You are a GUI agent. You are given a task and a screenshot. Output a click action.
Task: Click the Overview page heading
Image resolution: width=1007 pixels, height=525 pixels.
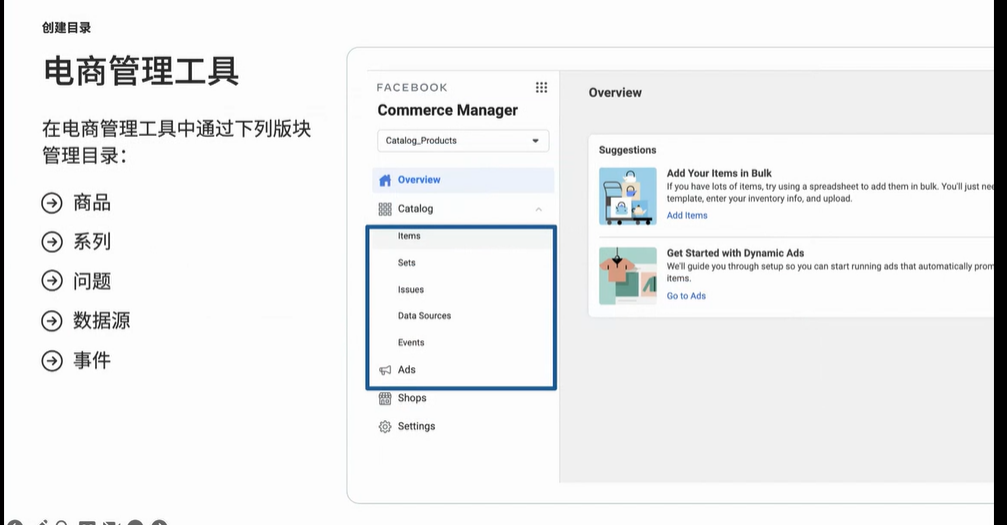(x=615, y=93)
